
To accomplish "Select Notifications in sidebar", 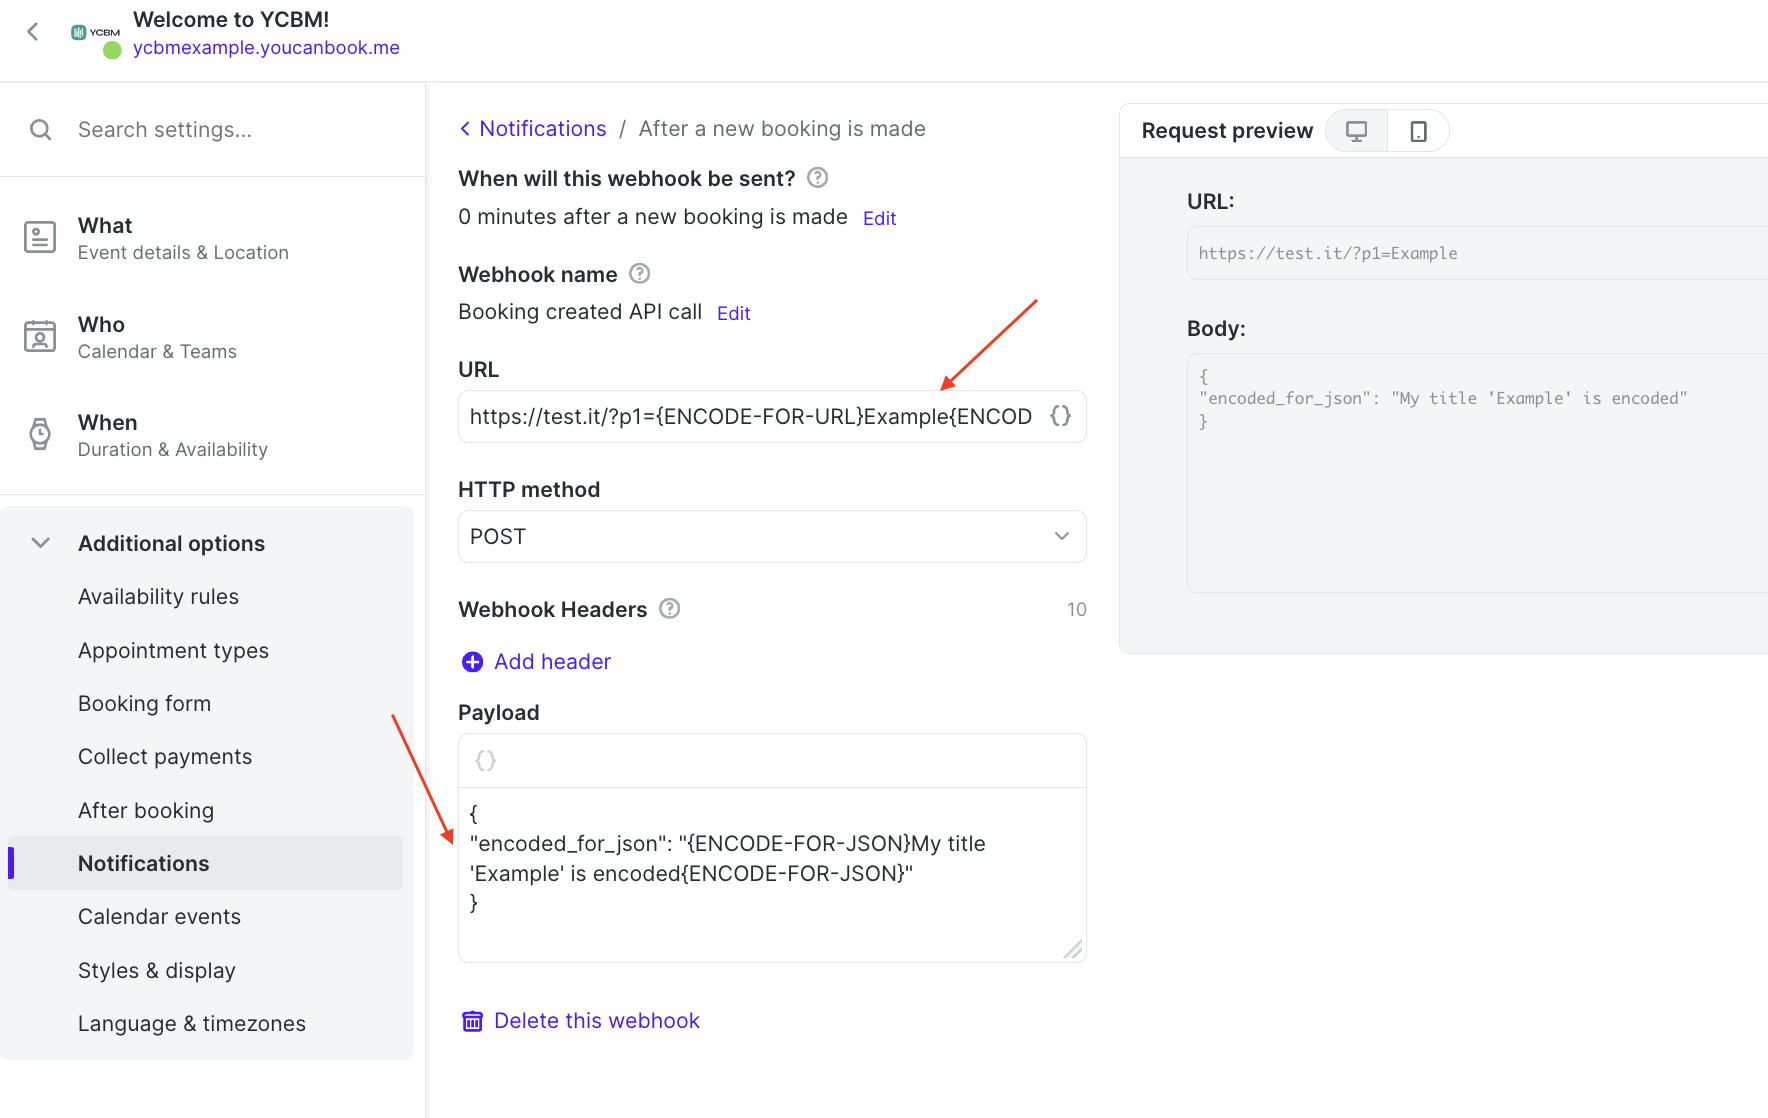I will coord(205,863).
